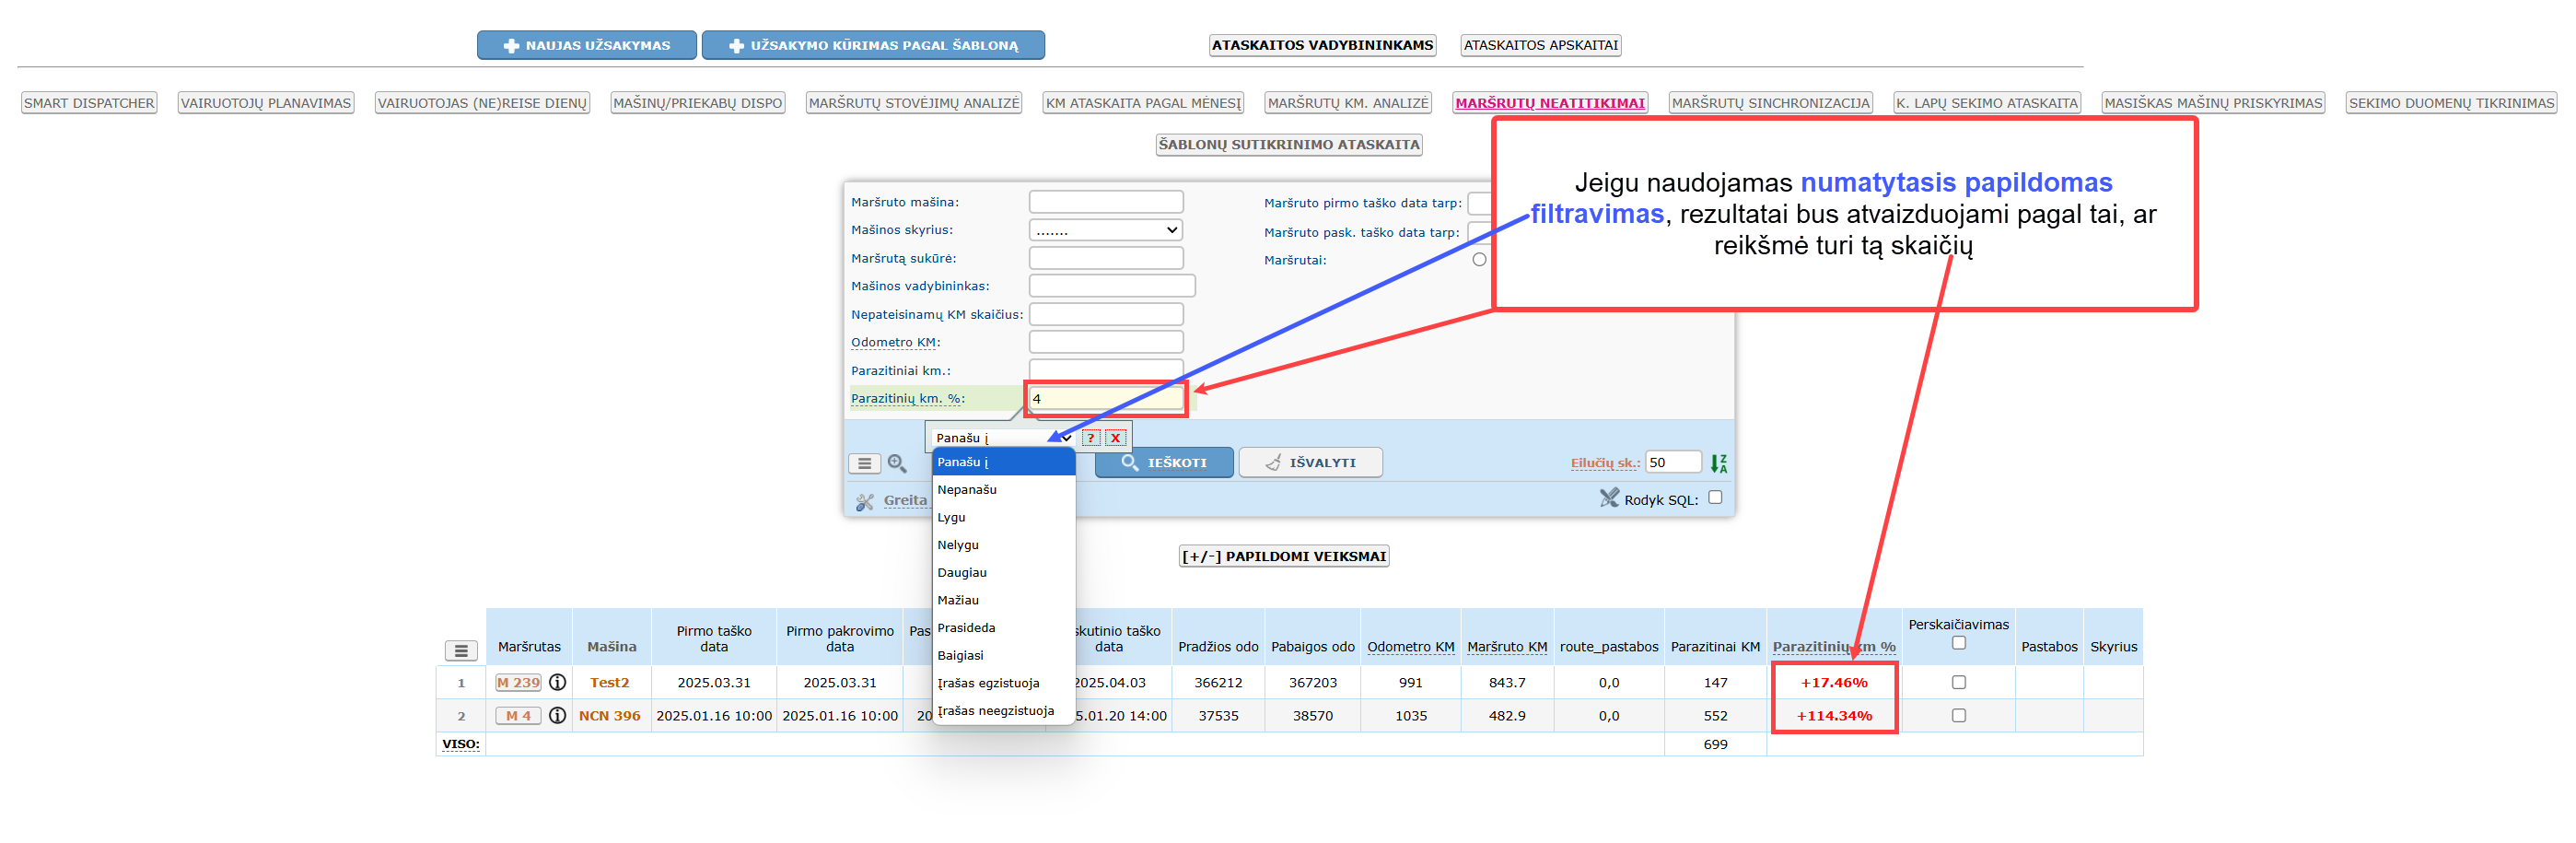The height and width of the screenshot is (843, 2576).
Task: Open the Mašinos skyrius dropdown
Action: (x=1106, y=230)
